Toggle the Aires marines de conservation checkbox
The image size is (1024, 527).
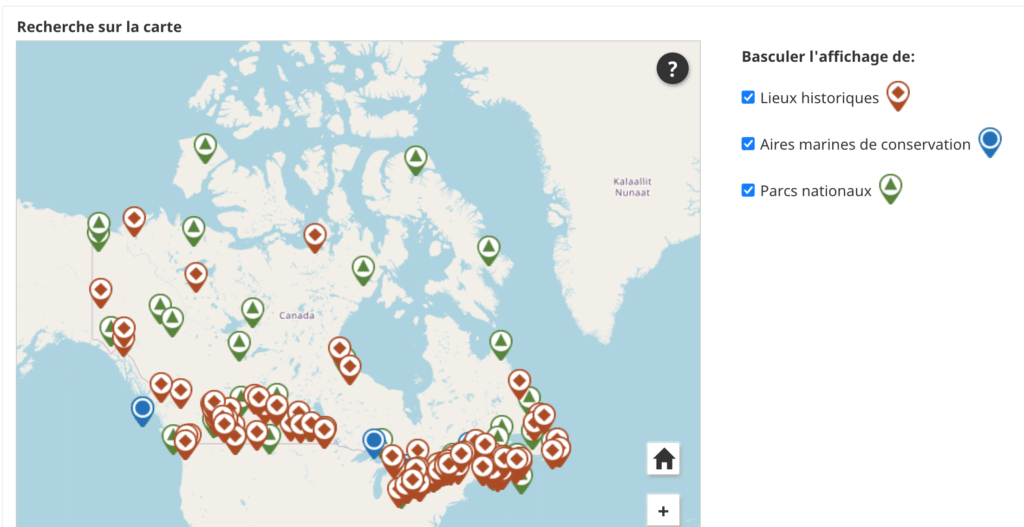tap(748, 144)
